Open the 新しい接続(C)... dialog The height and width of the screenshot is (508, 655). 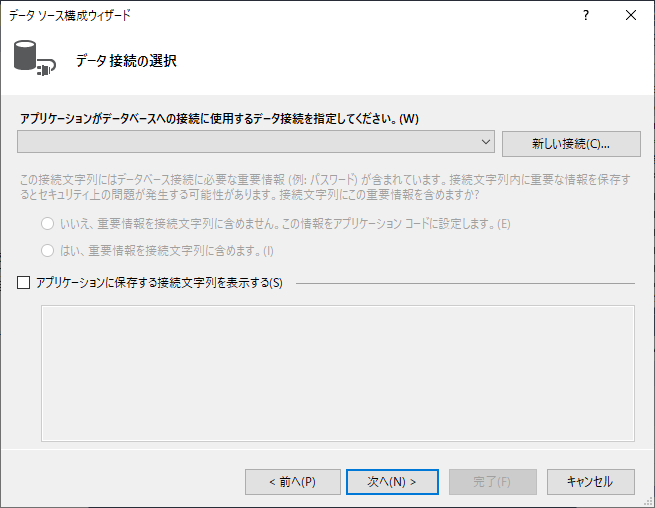(571, 143)
